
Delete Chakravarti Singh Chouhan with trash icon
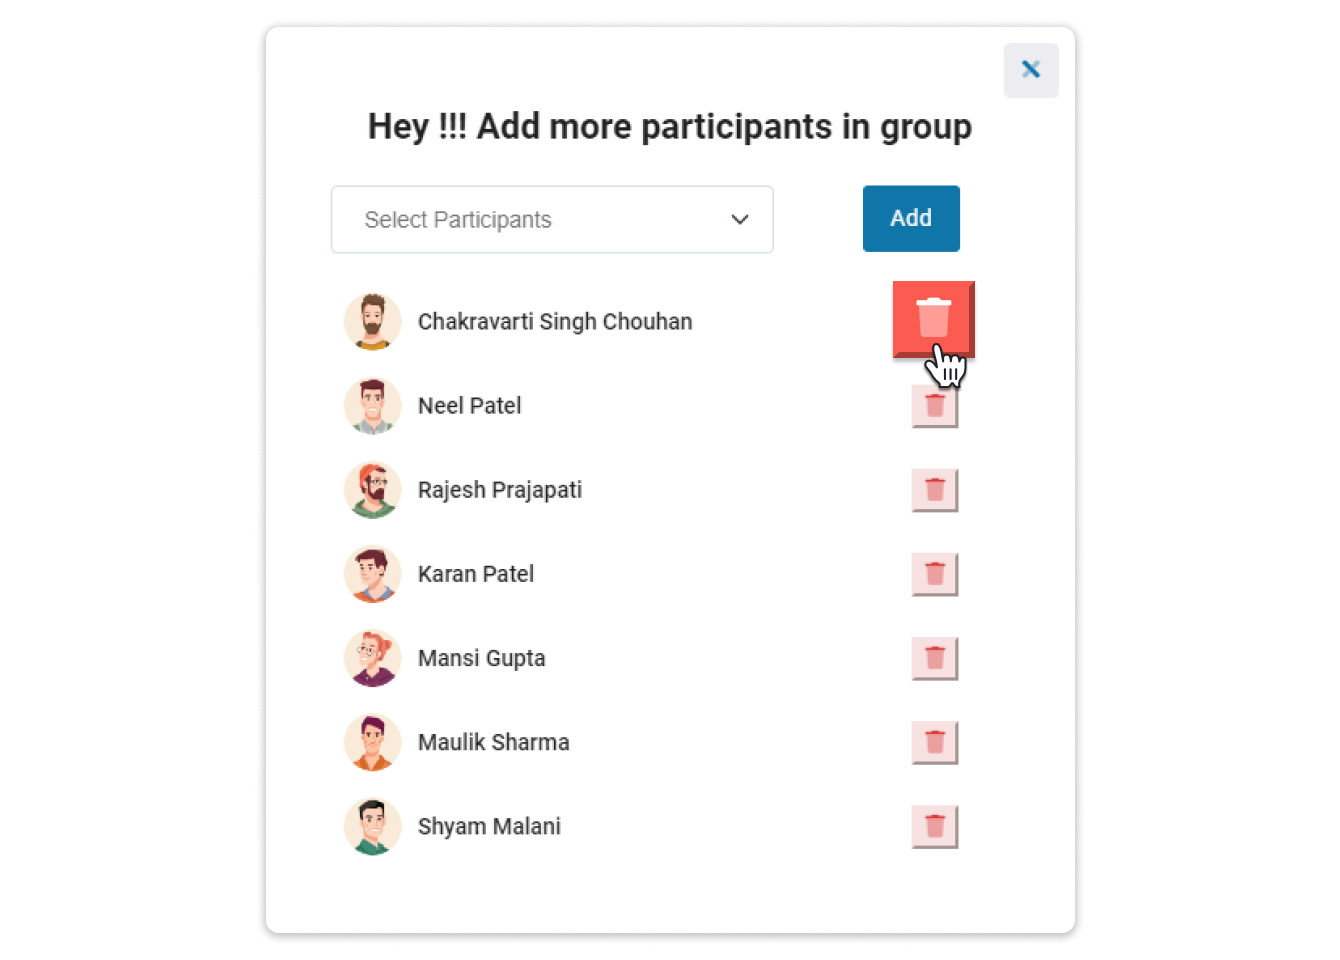point(933,318)
